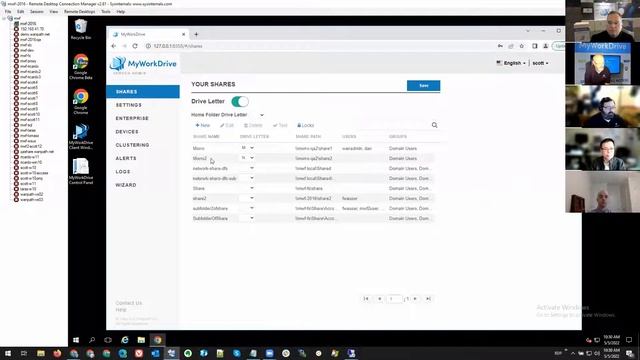Click New share button
This screenshot has height=360, width=640.
(x=202, y=125)
